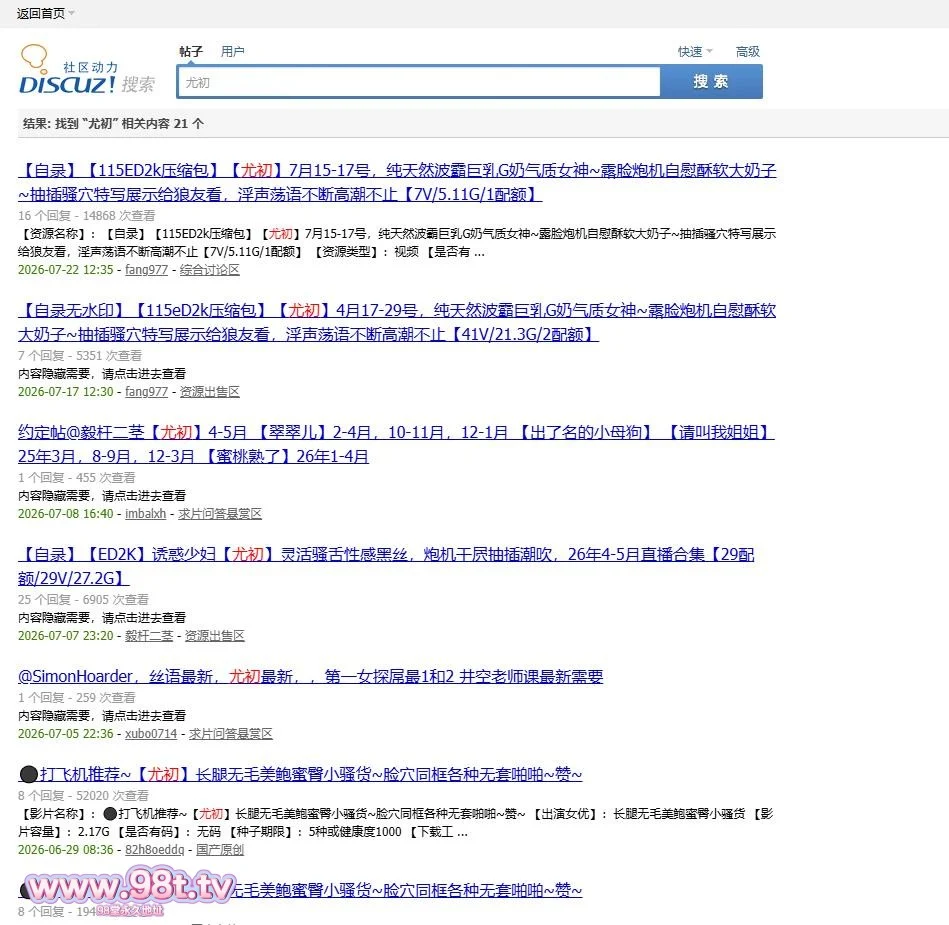Click the 搜索 button
Image resolution: width=949 pixels, height=925 pixels.
pos(711,82)
